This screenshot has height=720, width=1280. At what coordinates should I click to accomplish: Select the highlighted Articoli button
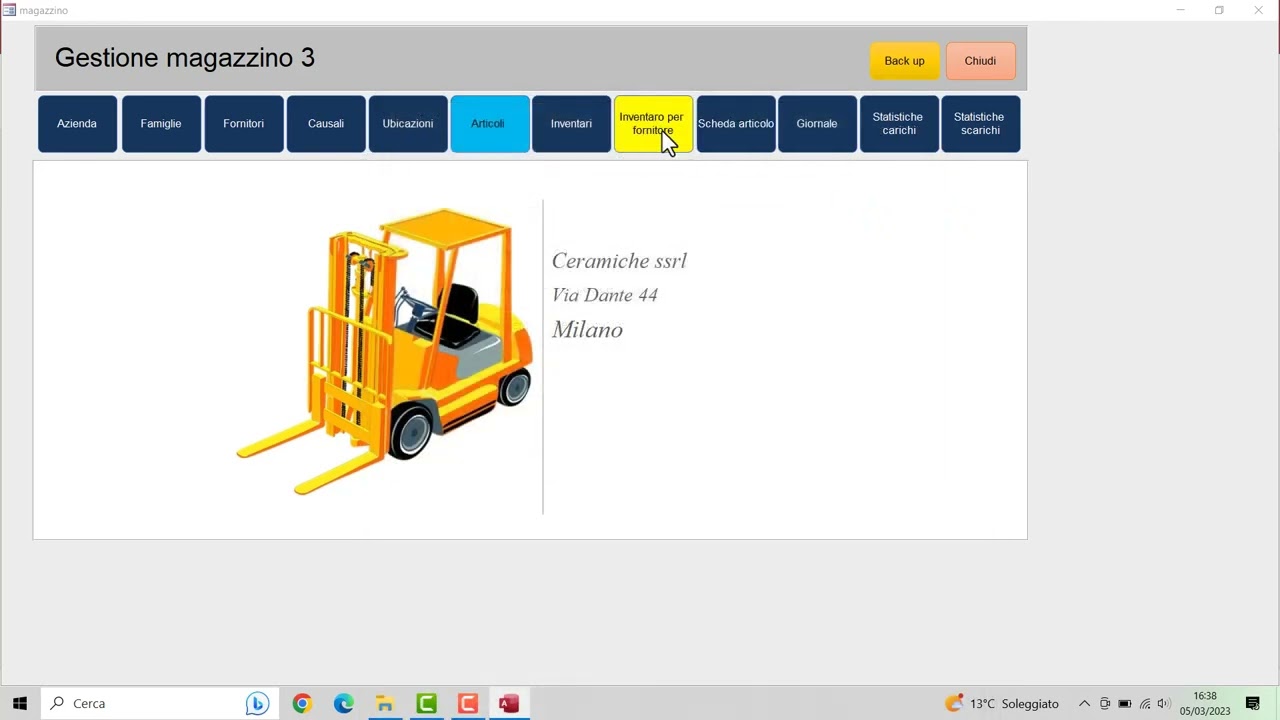point(490,124)
